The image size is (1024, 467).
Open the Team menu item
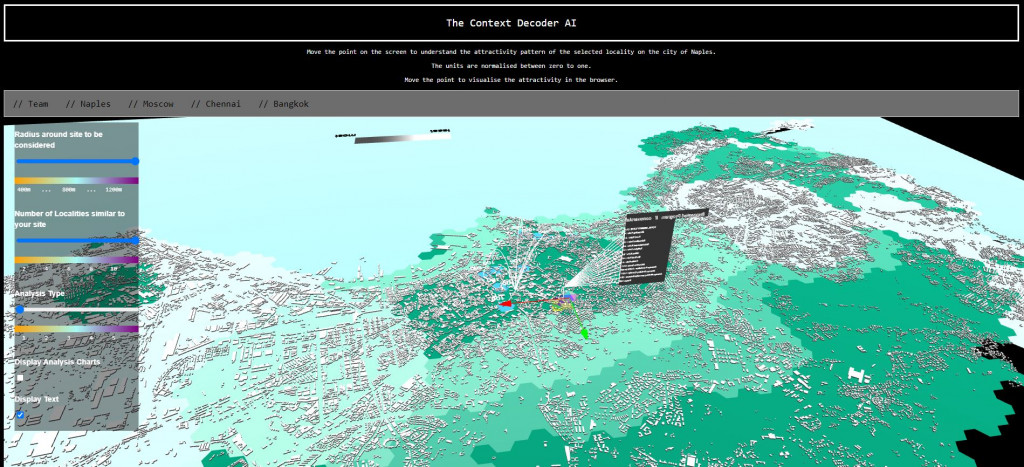pyautogui.click(x=31, y=104)
